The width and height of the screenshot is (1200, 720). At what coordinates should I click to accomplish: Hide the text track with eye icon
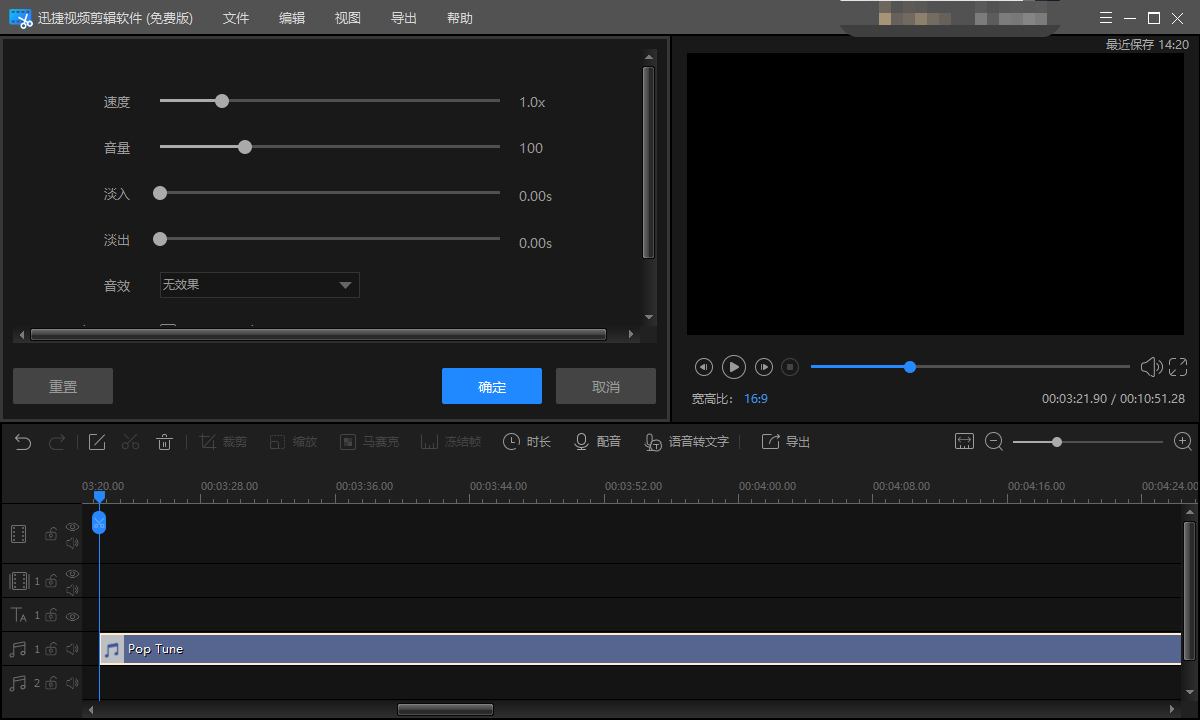pos(72,615)
